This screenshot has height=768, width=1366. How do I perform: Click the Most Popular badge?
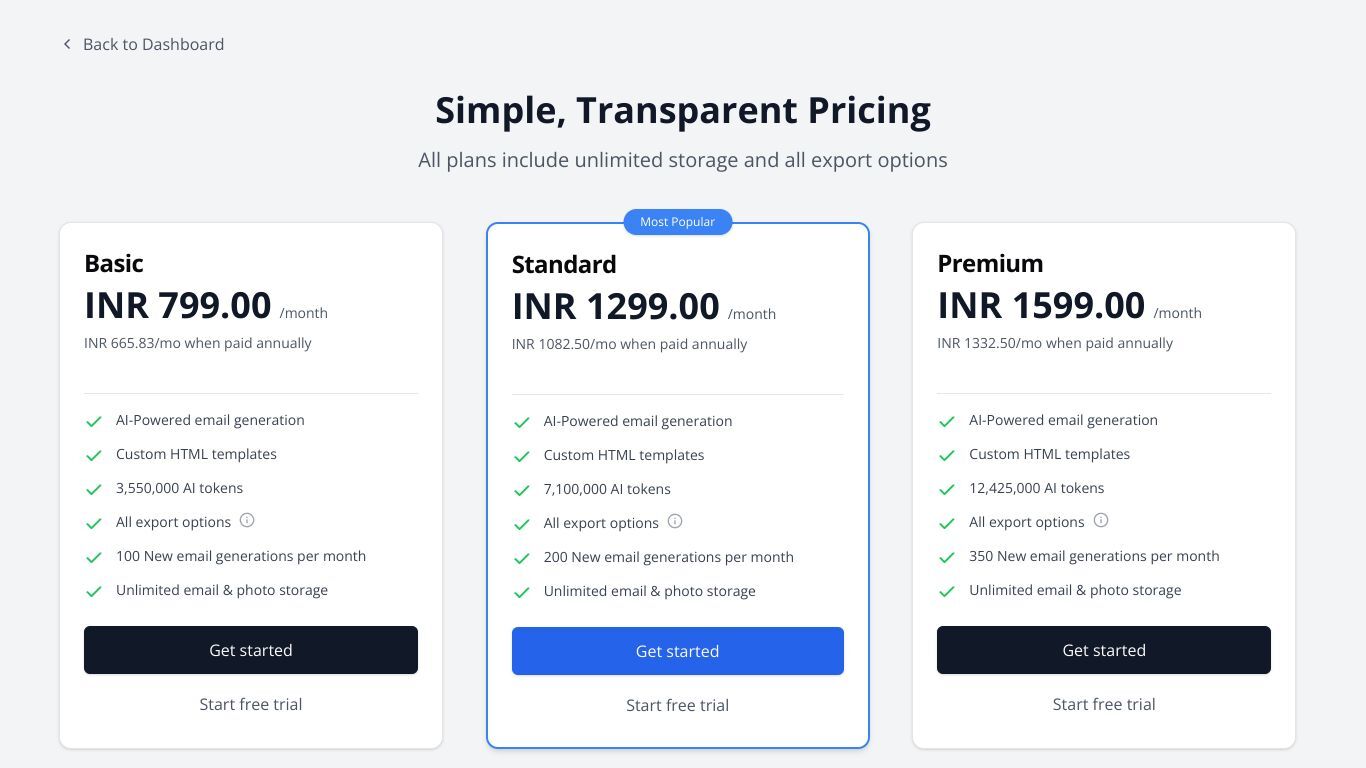coord(678,222)
